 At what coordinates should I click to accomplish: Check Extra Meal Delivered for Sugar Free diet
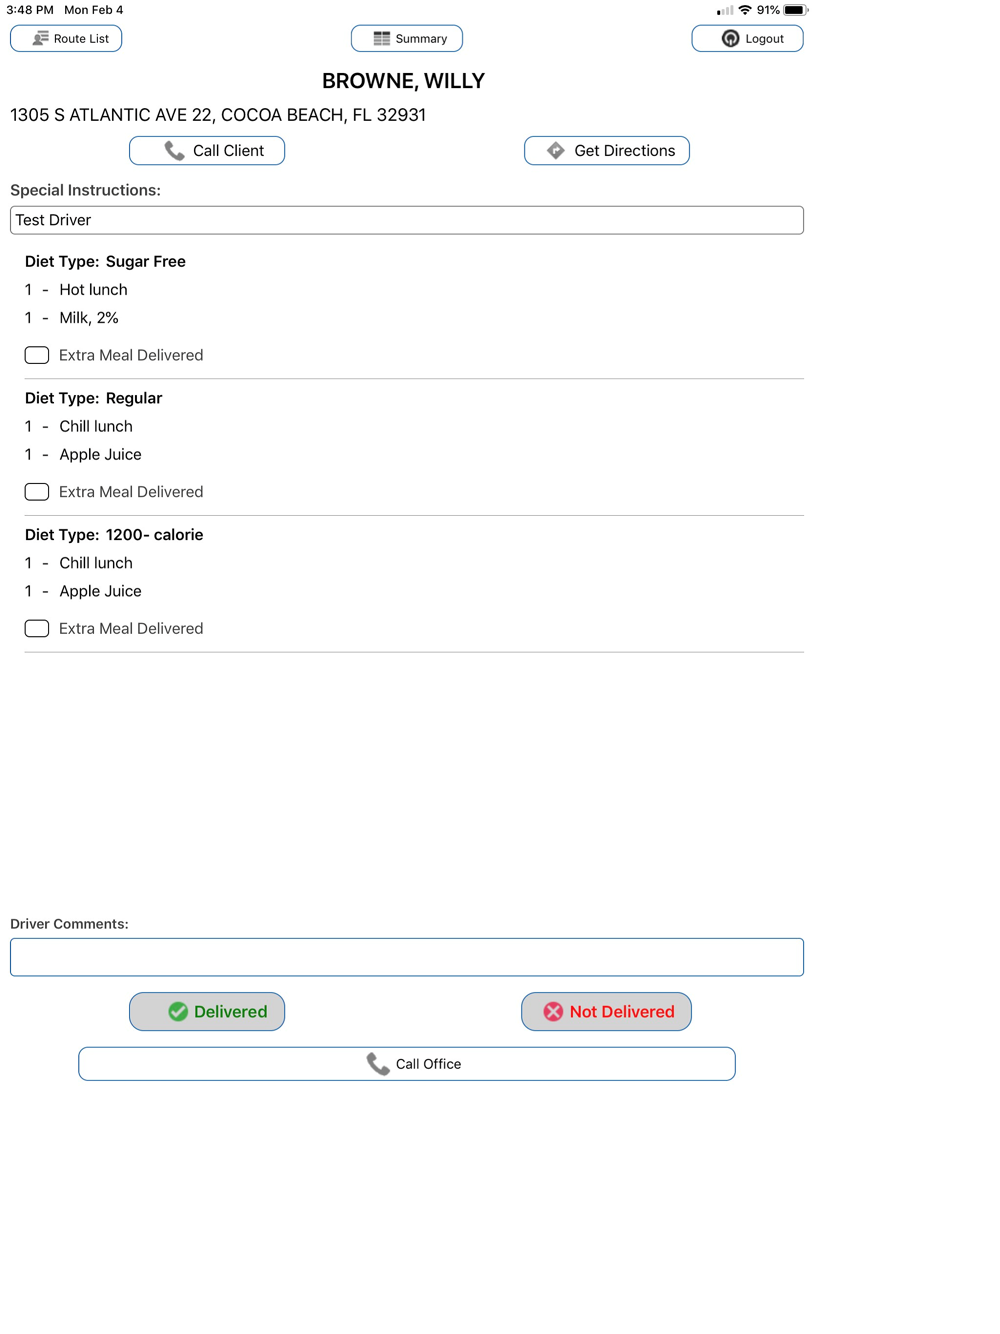37,355
